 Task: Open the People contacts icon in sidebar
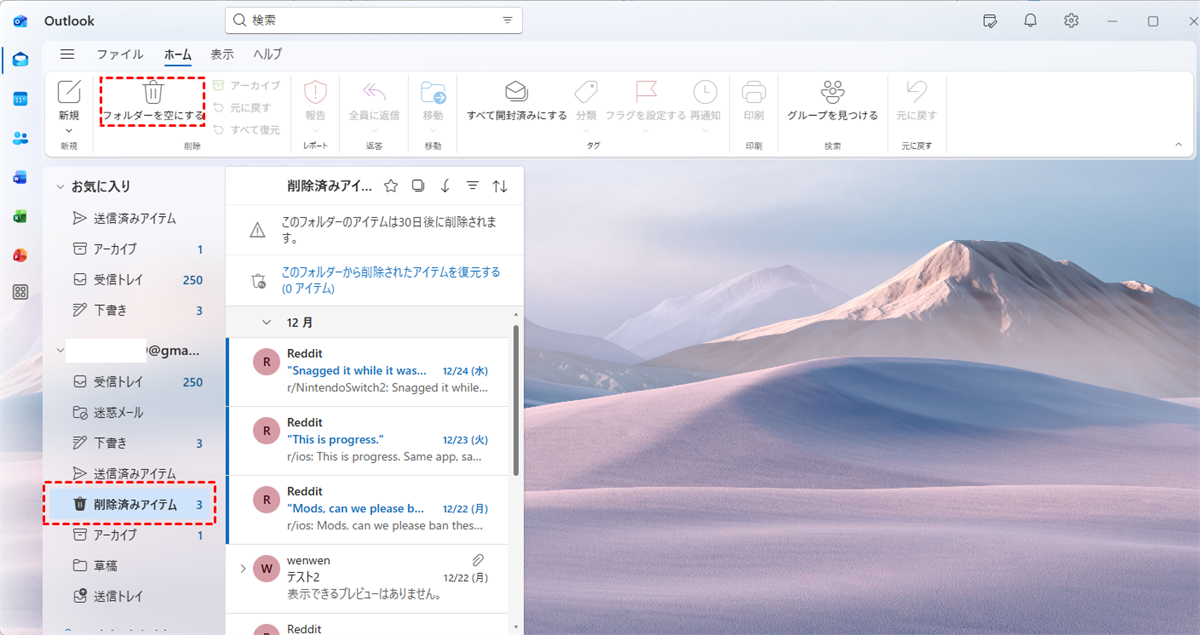pyautogui.click(x=20, y=138)
